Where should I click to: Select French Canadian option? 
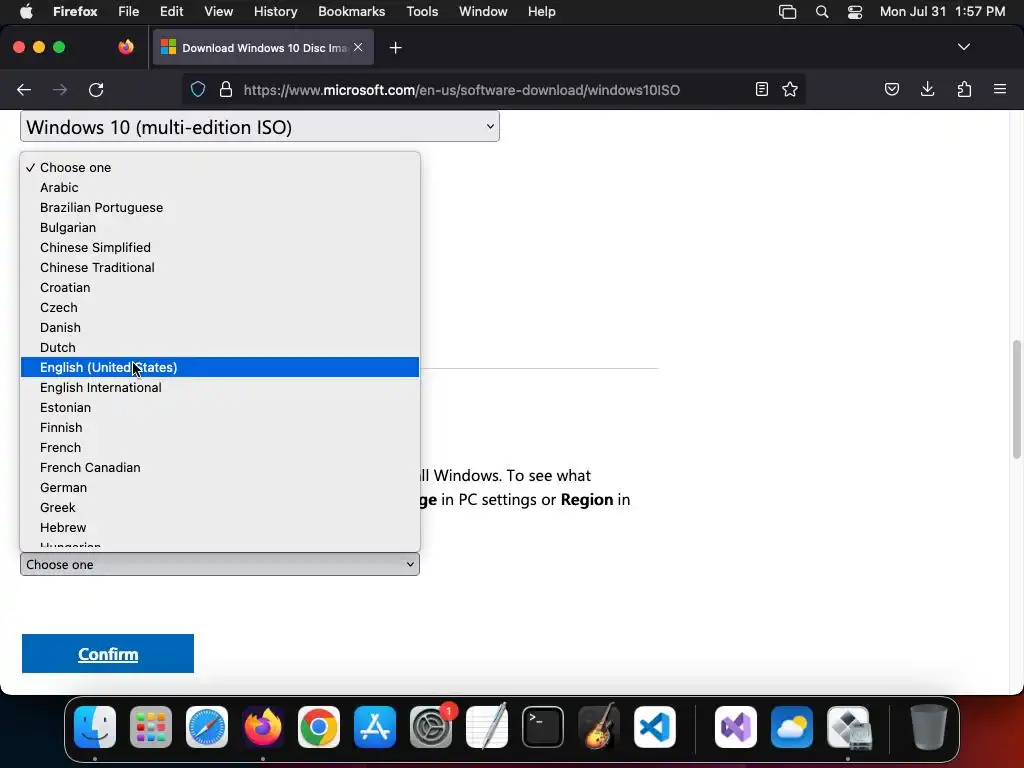pyautogui.click(x=220, y=468)
